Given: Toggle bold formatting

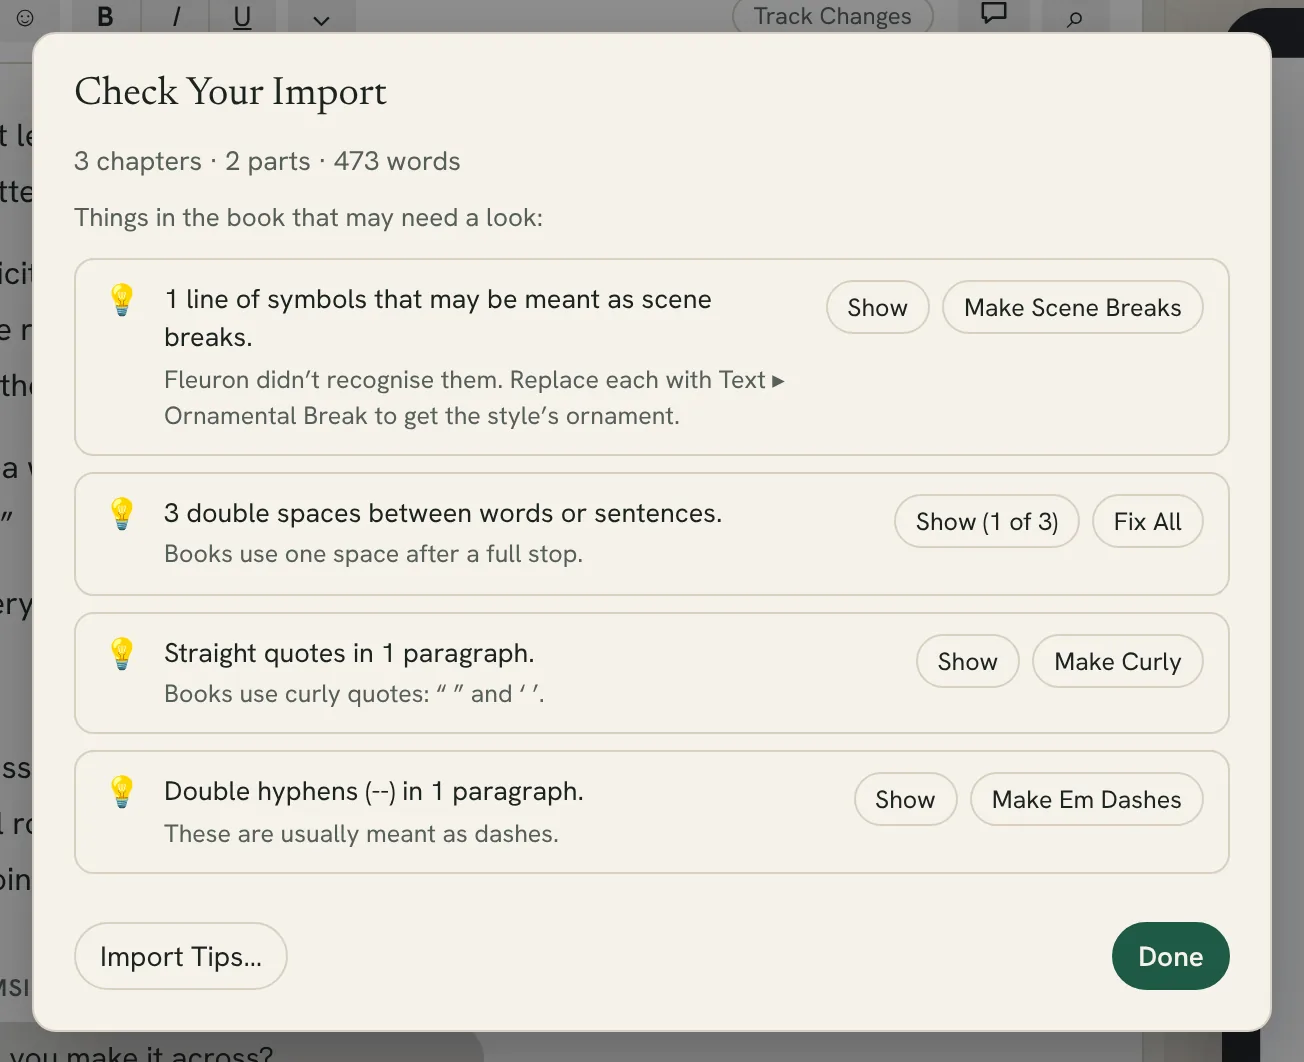Looking at the screenshot, I should coord(105,16).
